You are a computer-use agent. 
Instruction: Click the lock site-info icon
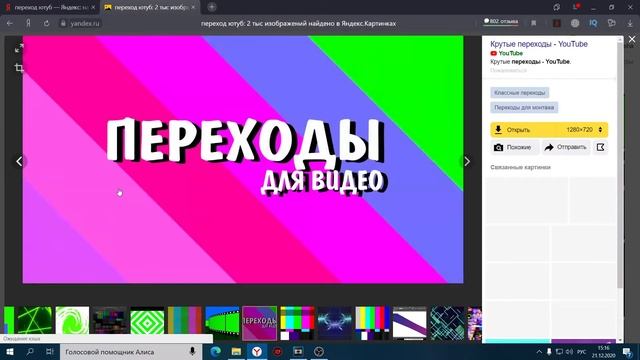tap(63, 23)
